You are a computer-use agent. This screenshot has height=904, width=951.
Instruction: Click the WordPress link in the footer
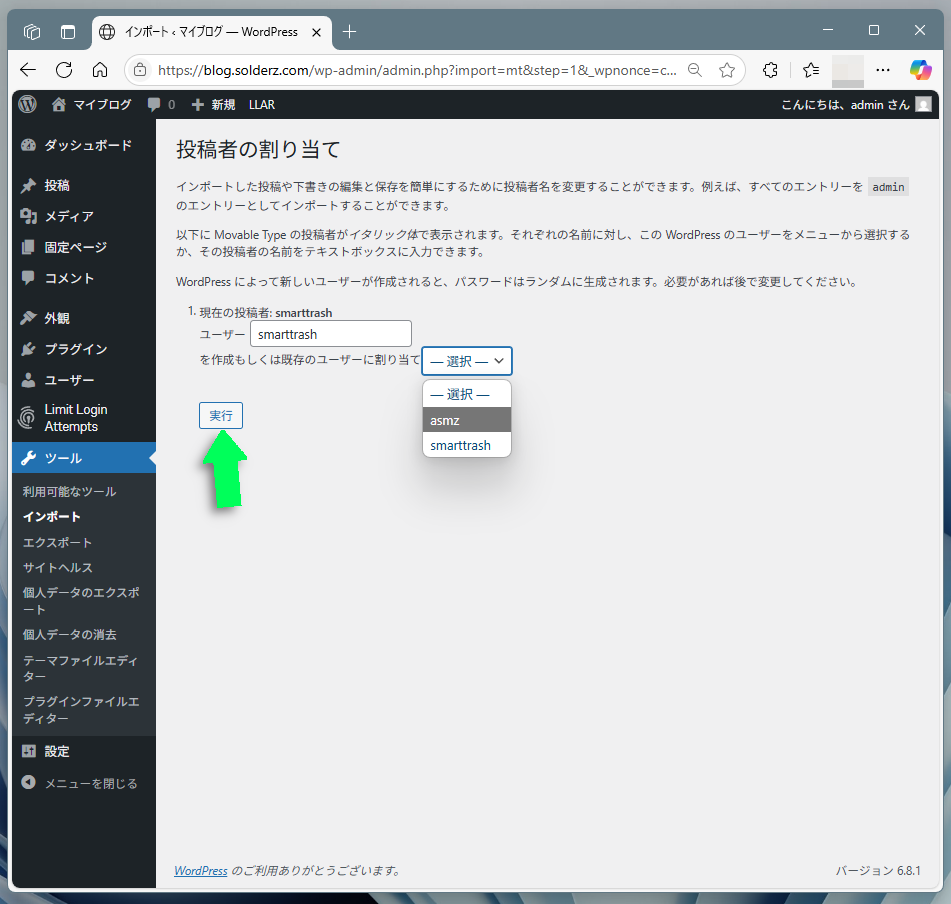click(x=201, y=870)
